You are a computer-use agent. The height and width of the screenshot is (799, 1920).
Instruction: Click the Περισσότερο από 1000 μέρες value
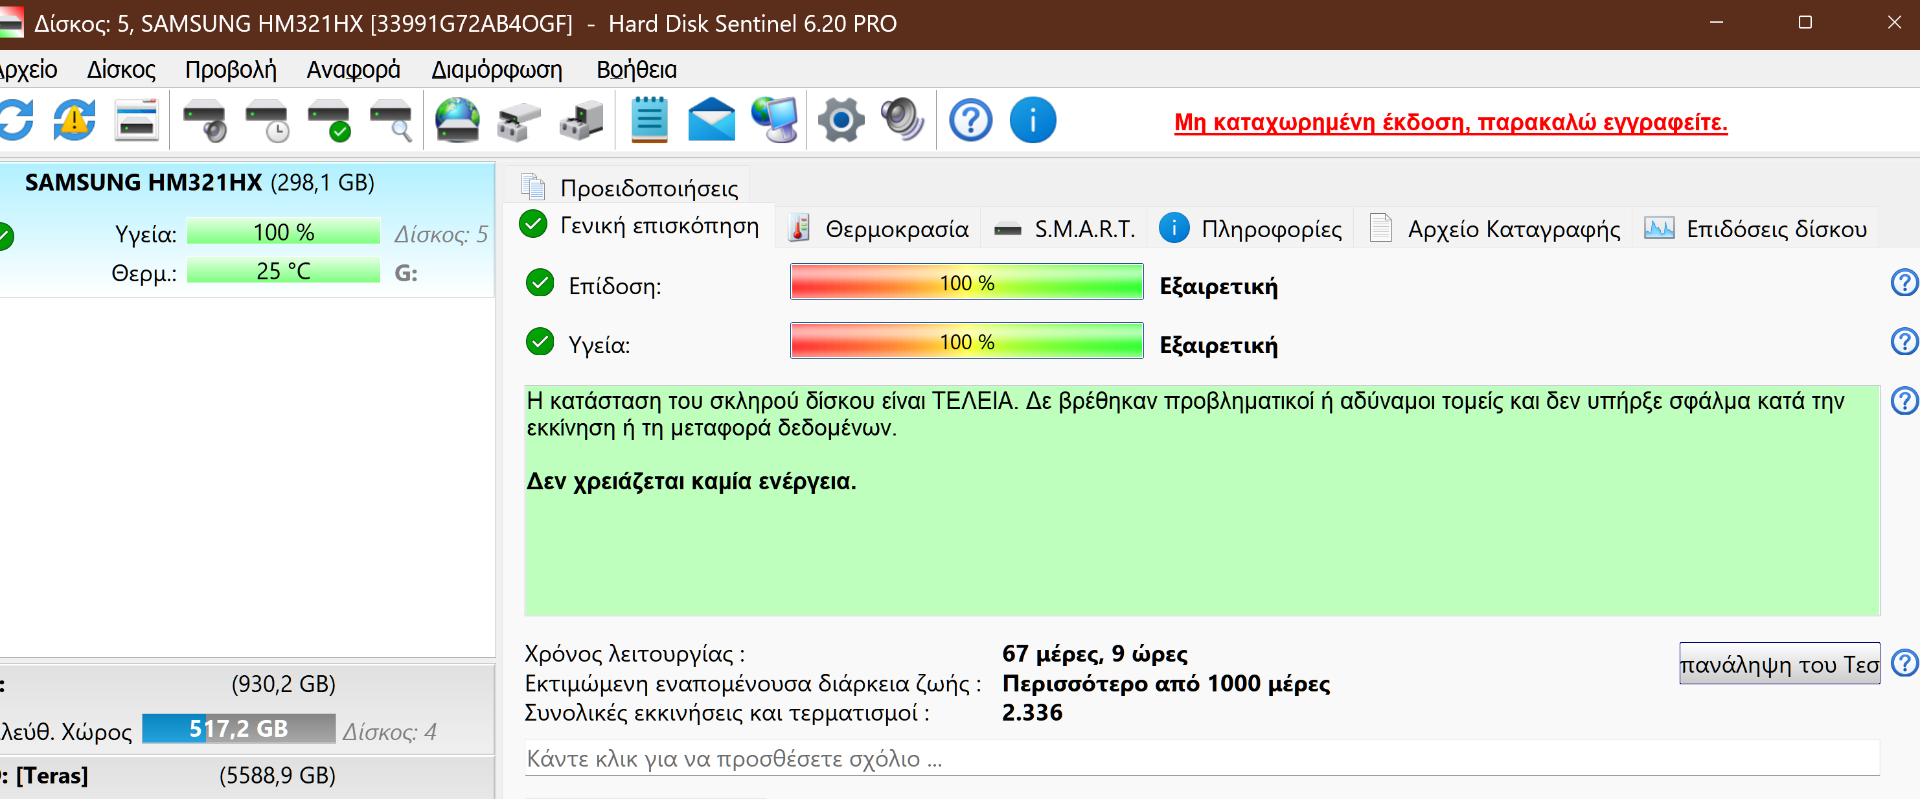point(1166,684)
